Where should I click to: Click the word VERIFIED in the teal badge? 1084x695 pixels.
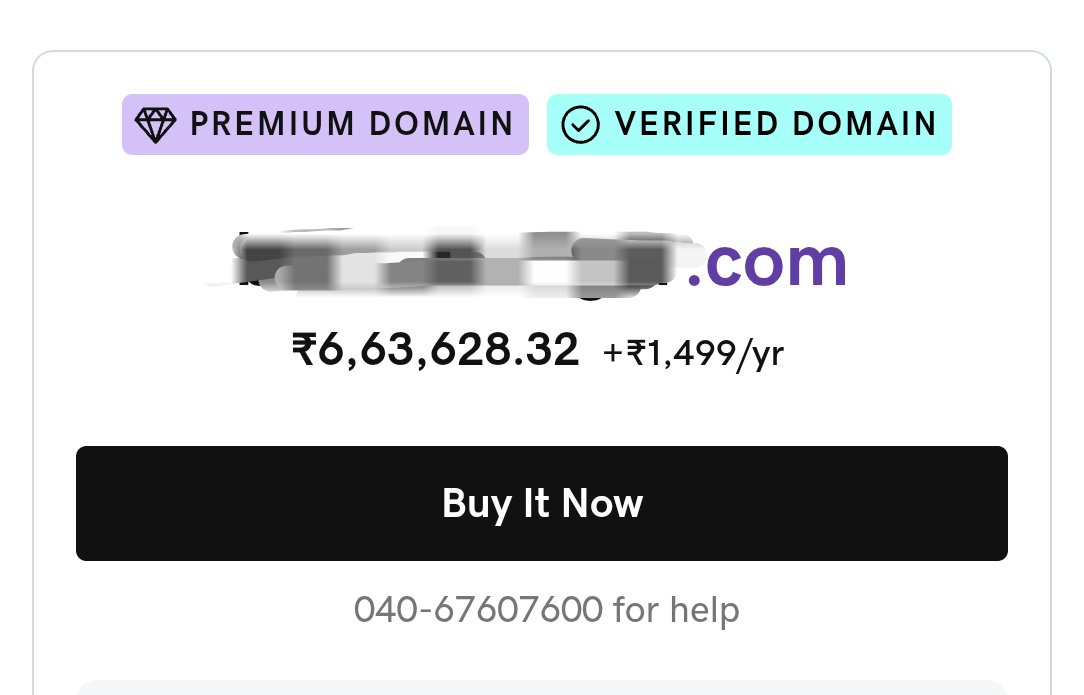[697, 124]
